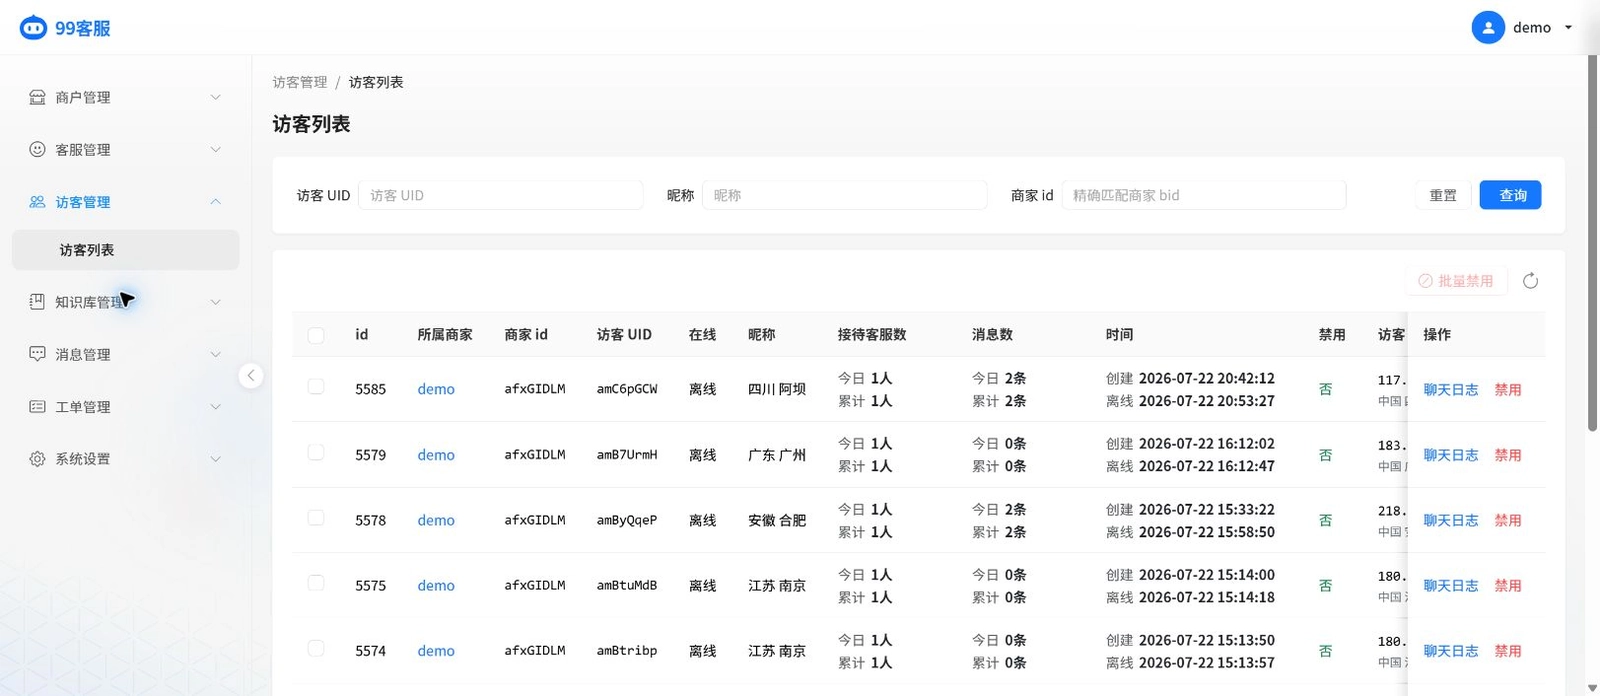This screenshot has height=696, width=1600.
Task: Click 禁用 for visitor 5578
Action: pyautogui.click(x=1508, y=520)
